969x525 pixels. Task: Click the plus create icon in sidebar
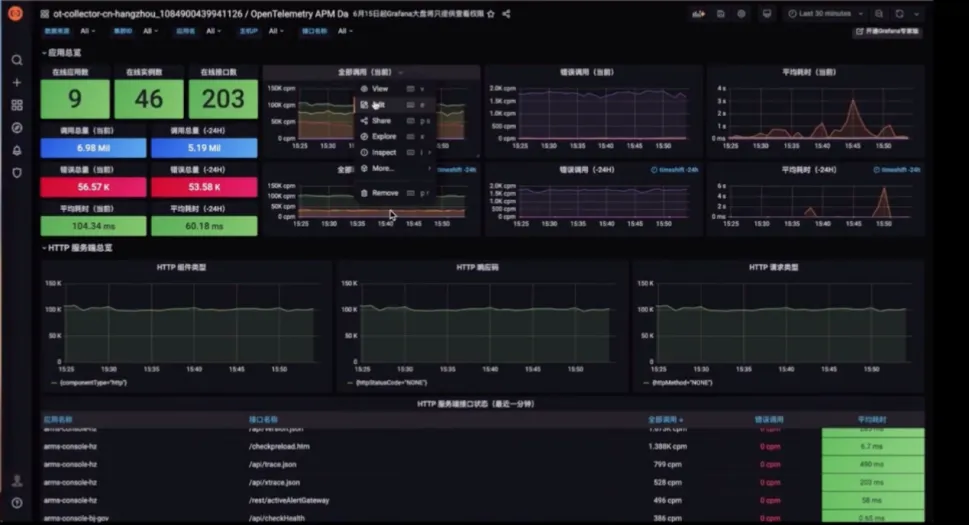pos(17,82)
